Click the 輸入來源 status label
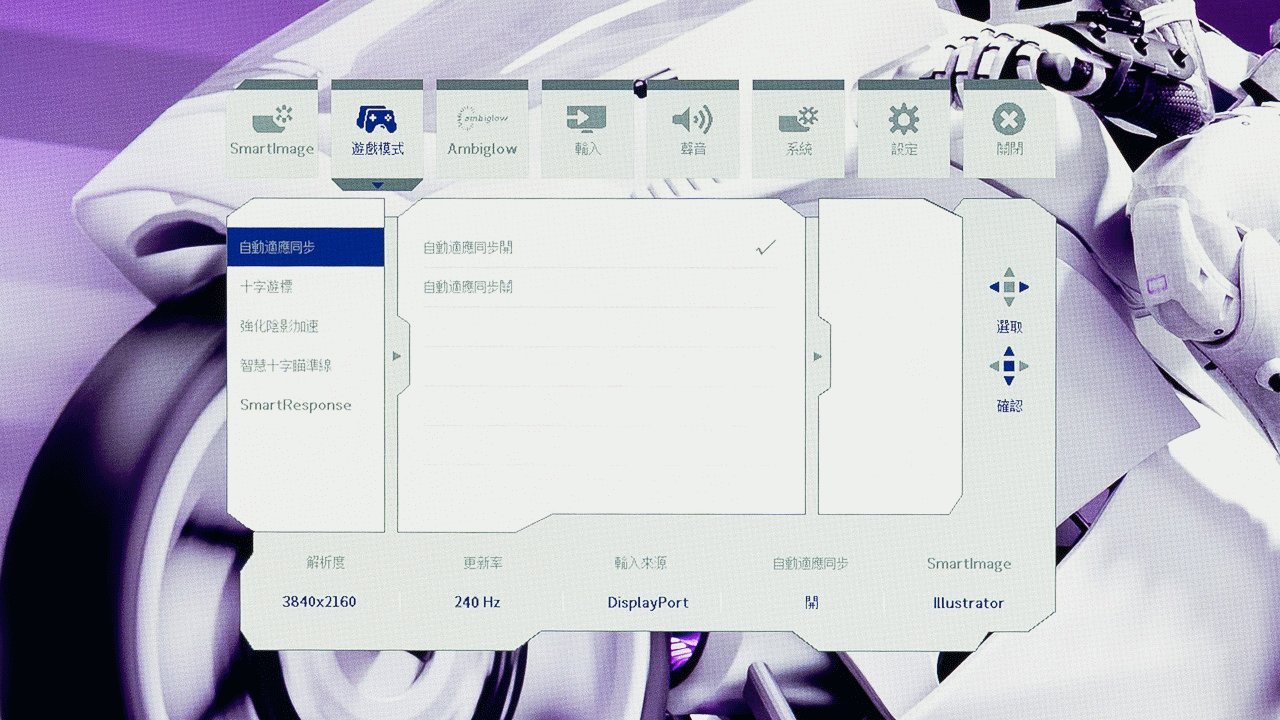 641,563
